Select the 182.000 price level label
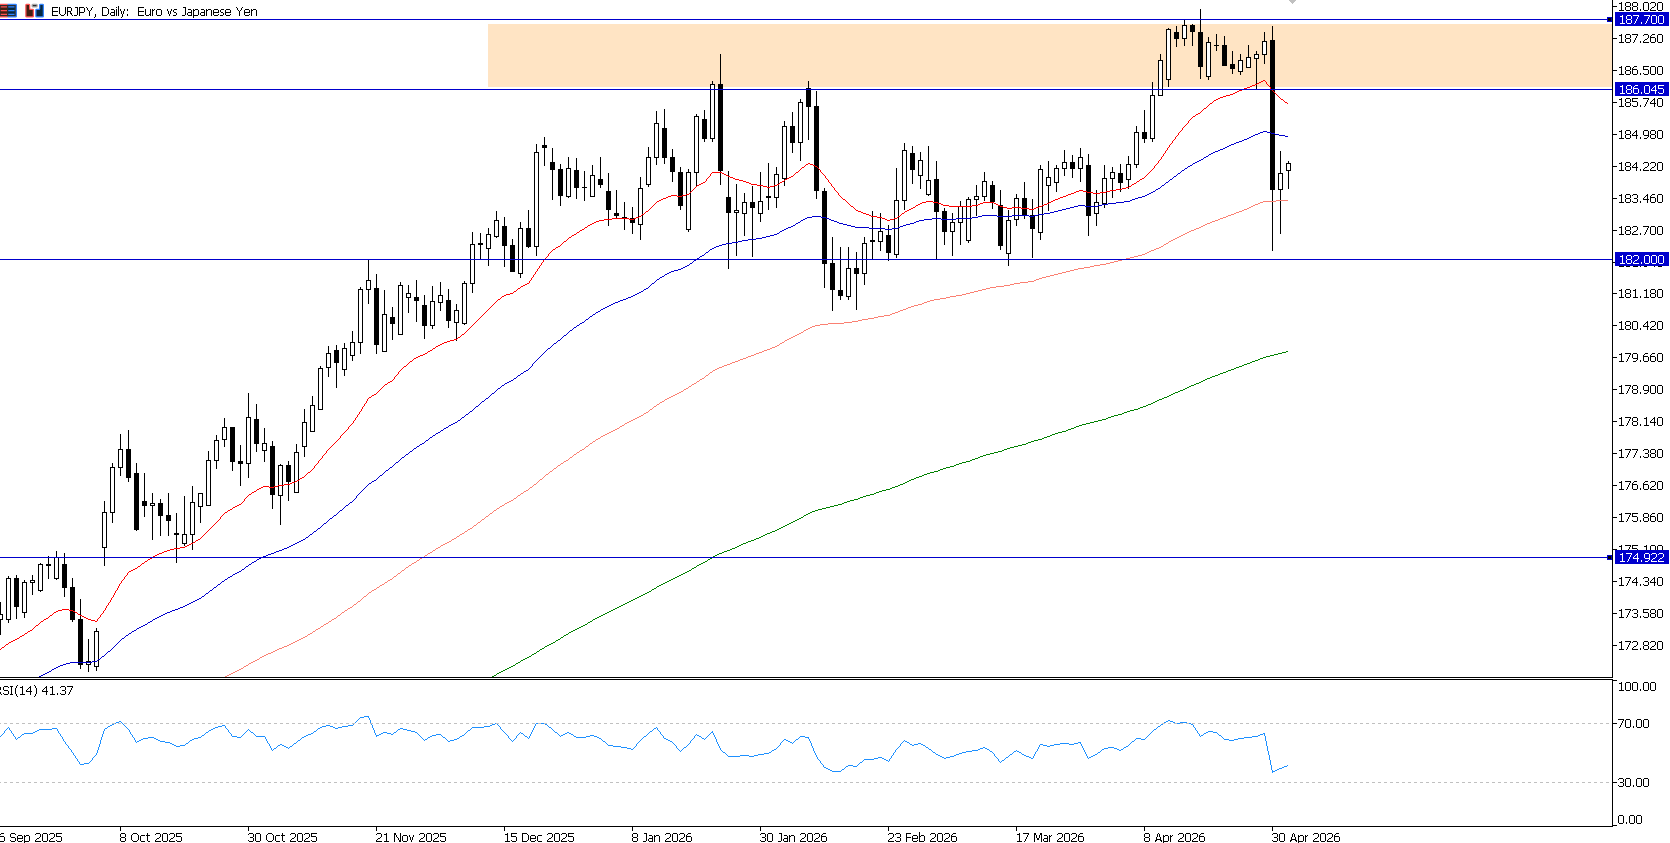The image size is (1670, 843). pyautogui.click(x=1640, y=260)
